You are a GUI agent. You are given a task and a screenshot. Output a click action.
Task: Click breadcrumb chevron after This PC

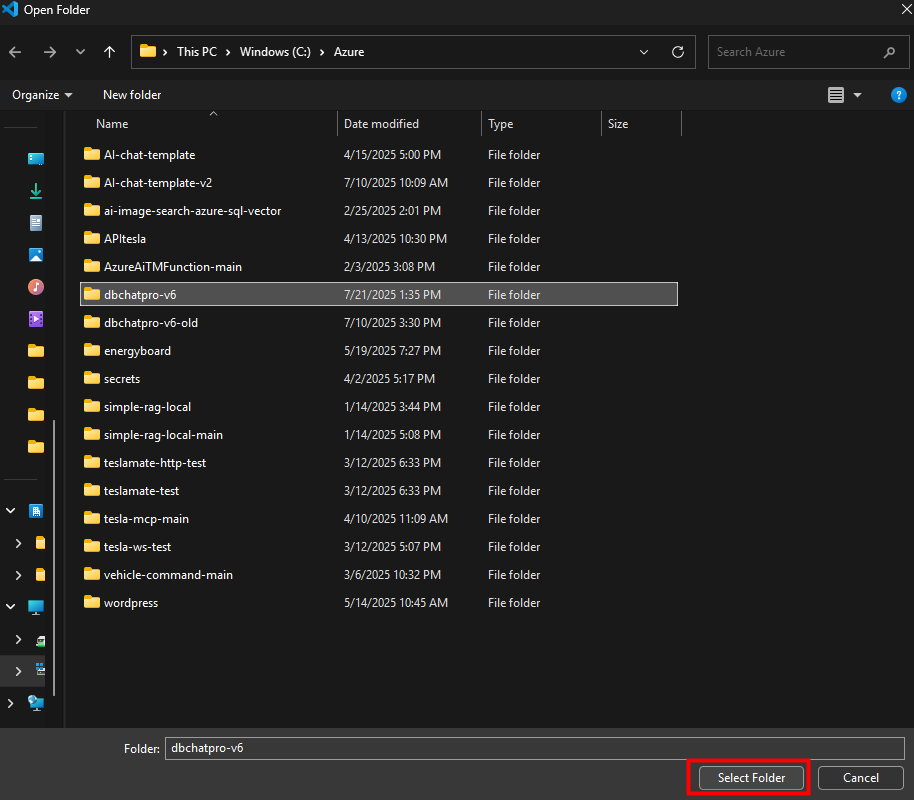(227, 52)
